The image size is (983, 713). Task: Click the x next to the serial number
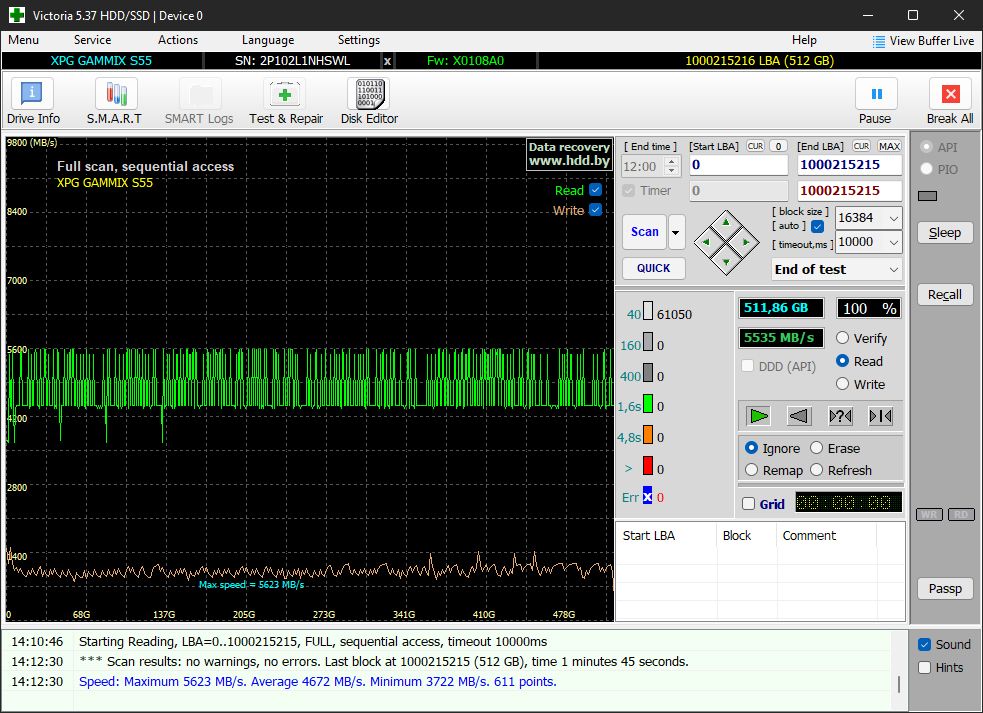click(x=387, y=61)
